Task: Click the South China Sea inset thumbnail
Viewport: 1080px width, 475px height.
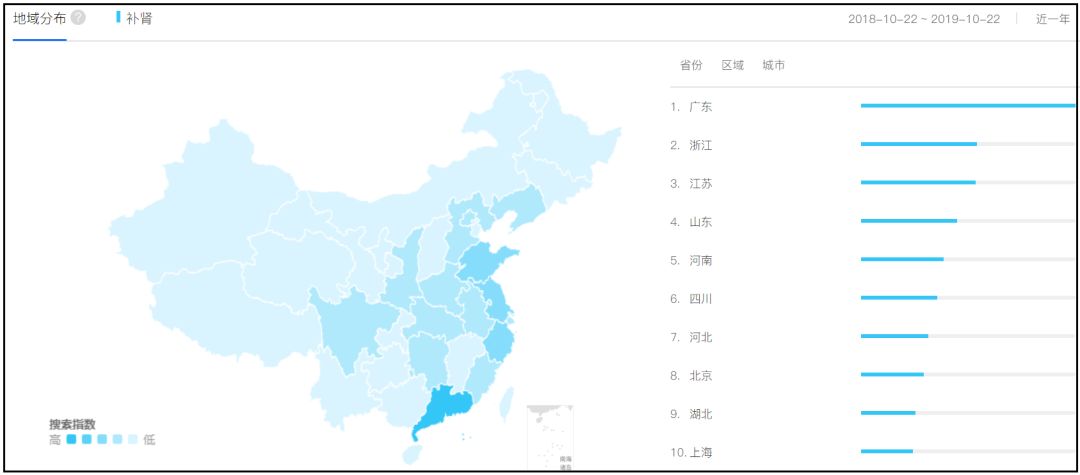Action: click(550, 436)
